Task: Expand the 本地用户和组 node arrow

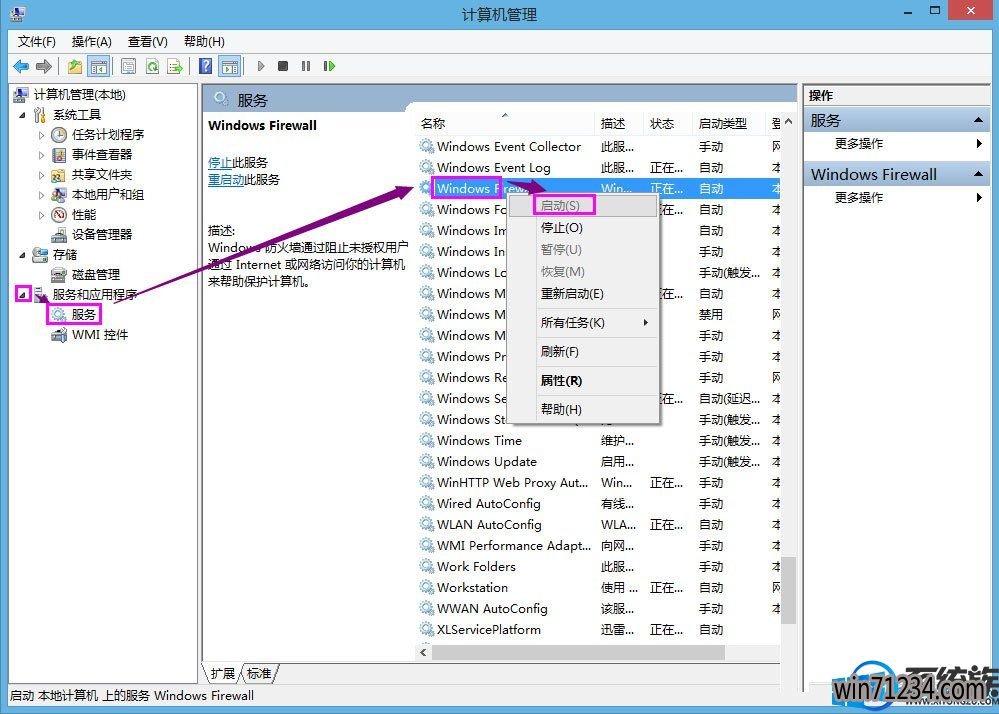Action: [x=41, y=195]
